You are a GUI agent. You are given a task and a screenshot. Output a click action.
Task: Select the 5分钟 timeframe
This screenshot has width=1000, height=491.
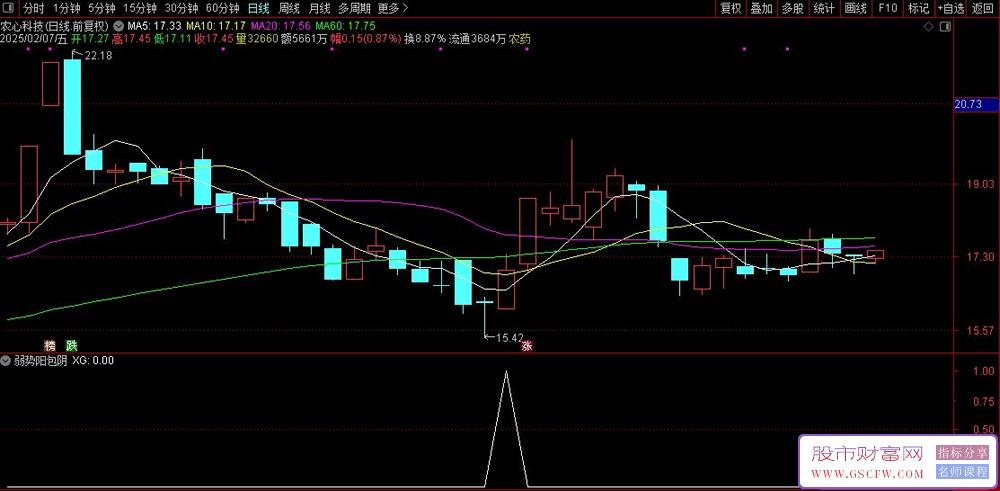(x=101, y=8)
